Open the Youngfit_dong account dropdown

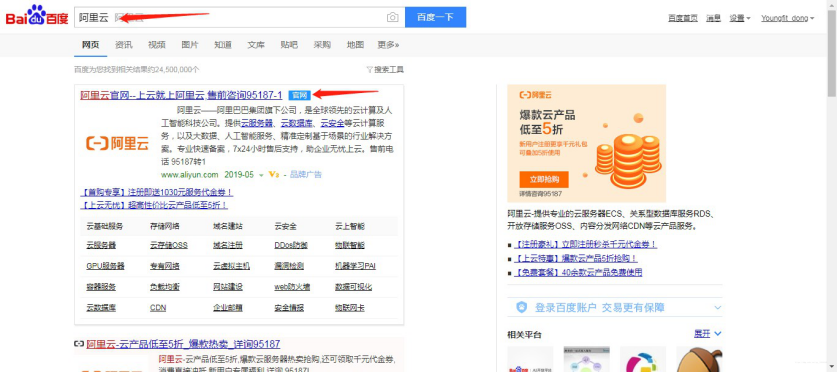click(x=787, y=18)
